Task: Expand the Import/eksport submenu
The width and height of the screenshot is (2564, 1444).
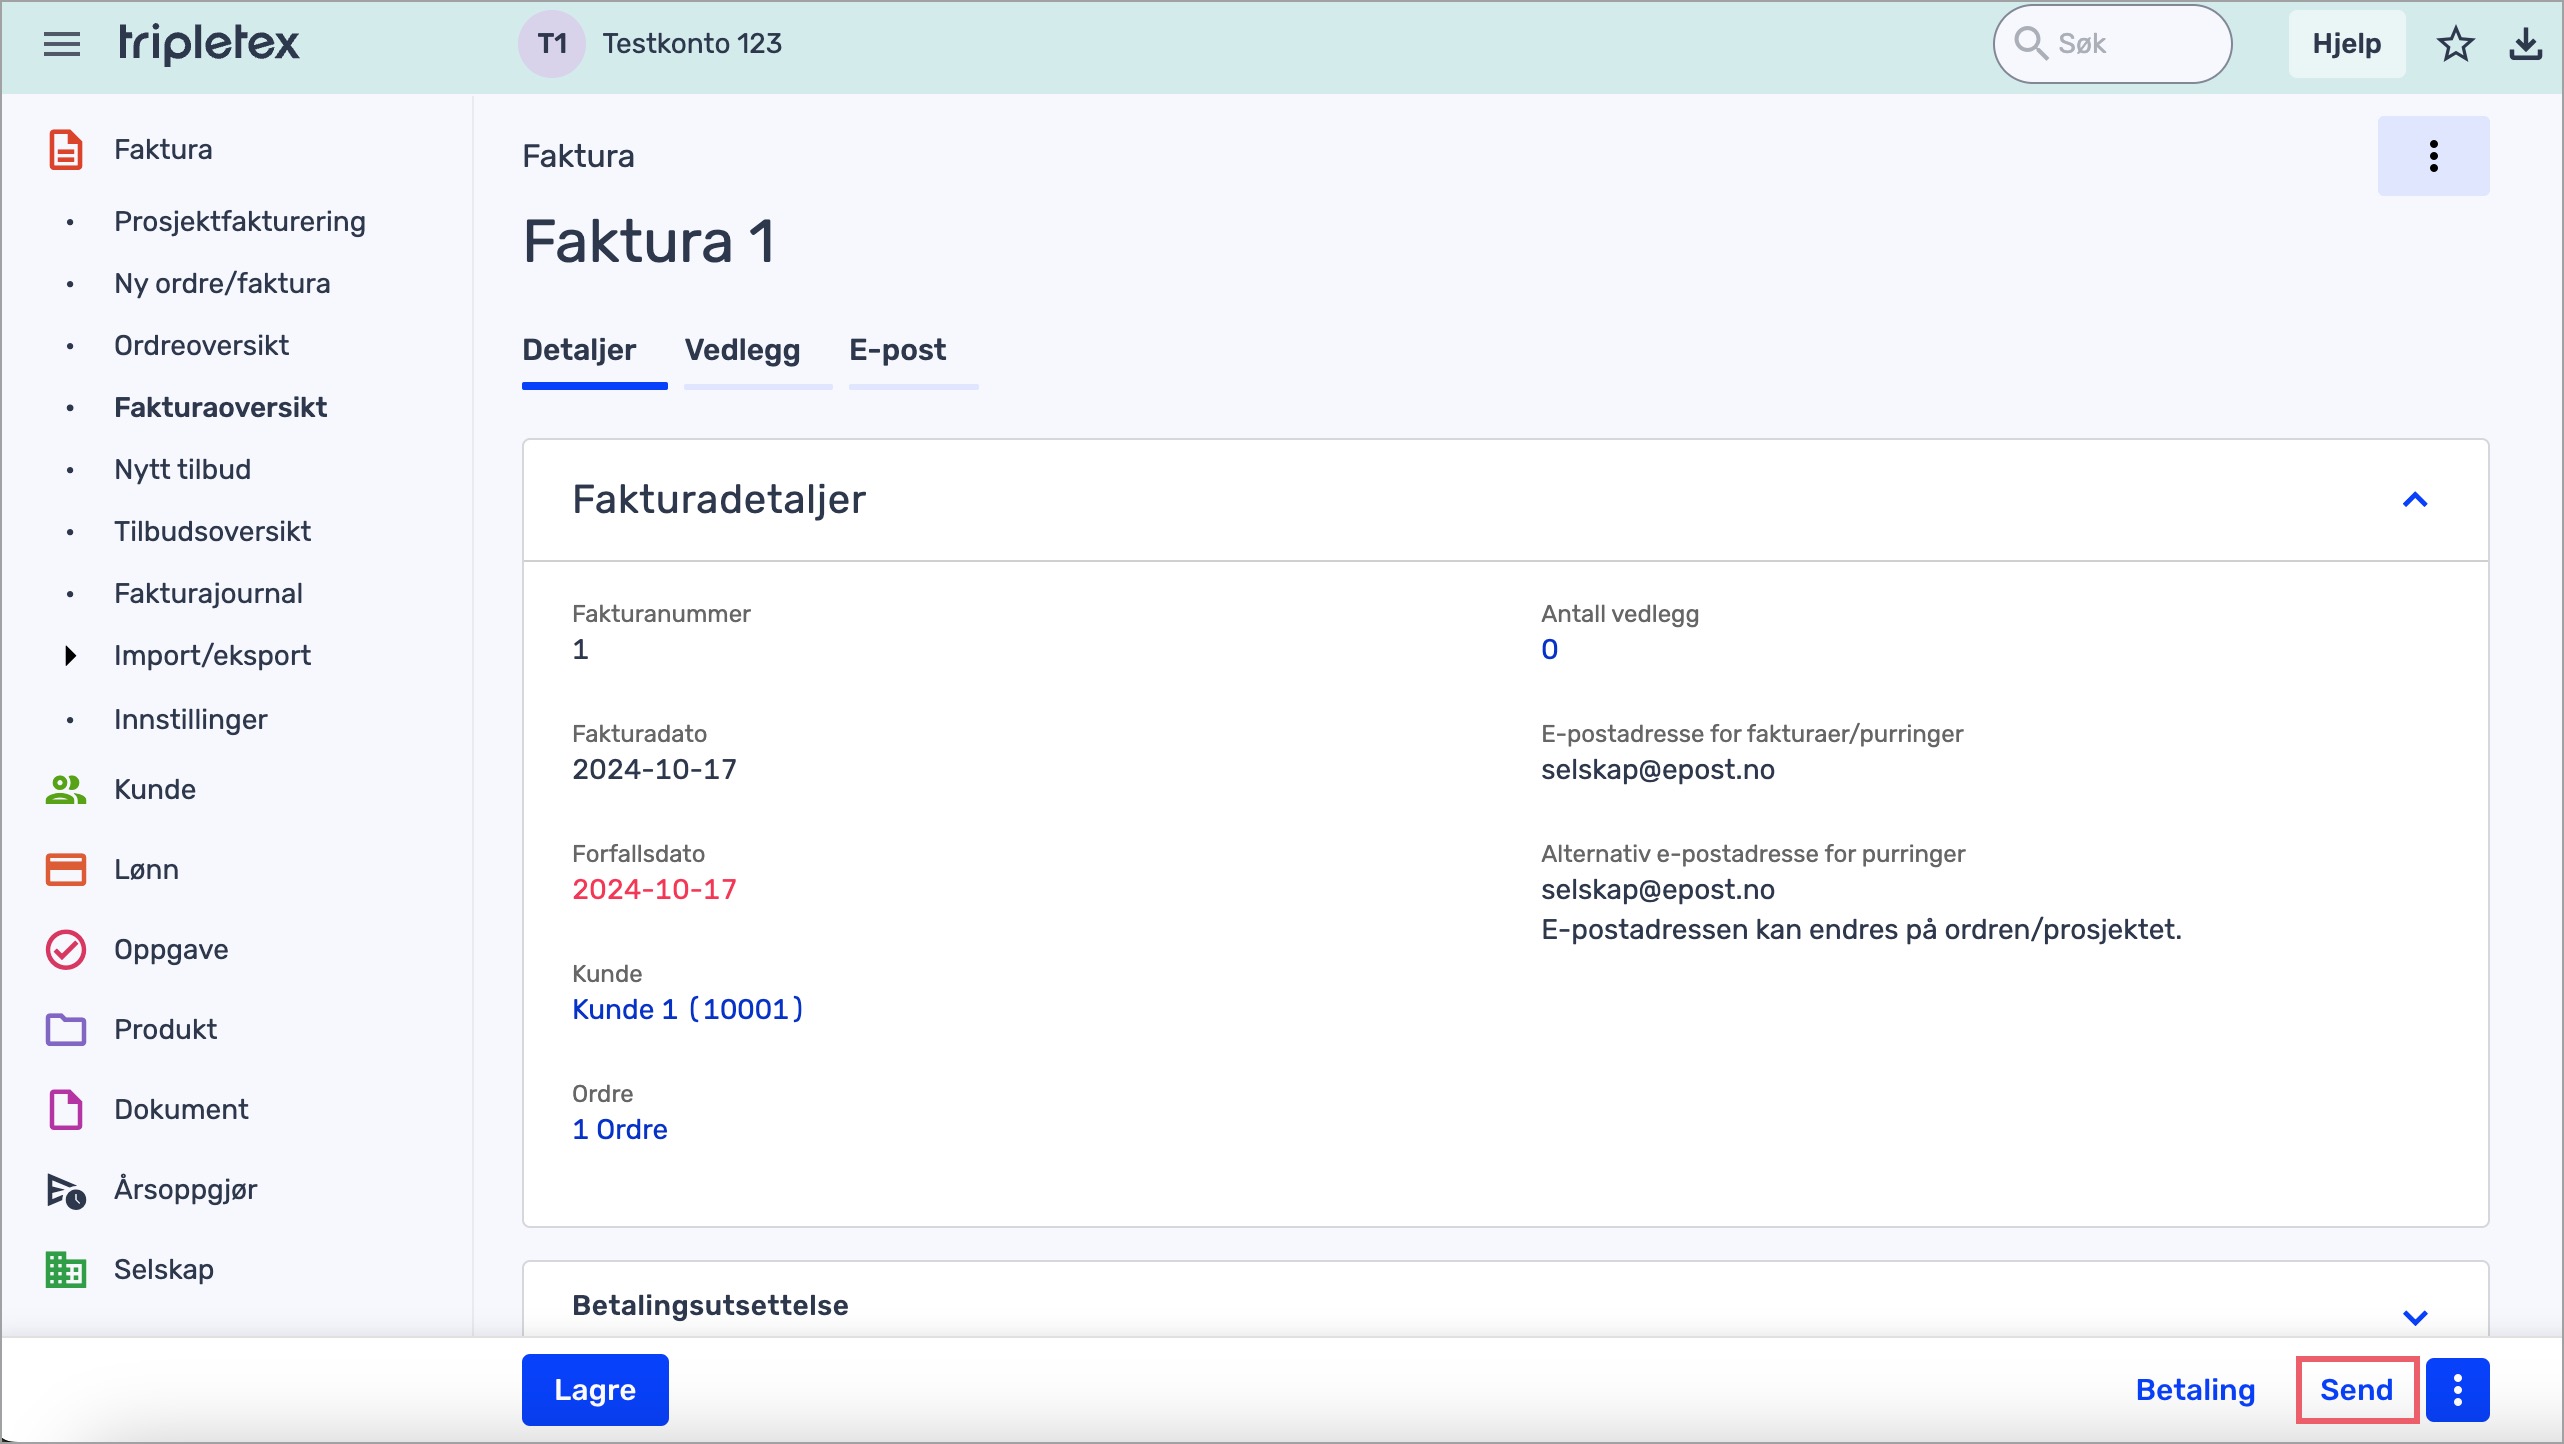Action: 69,655
